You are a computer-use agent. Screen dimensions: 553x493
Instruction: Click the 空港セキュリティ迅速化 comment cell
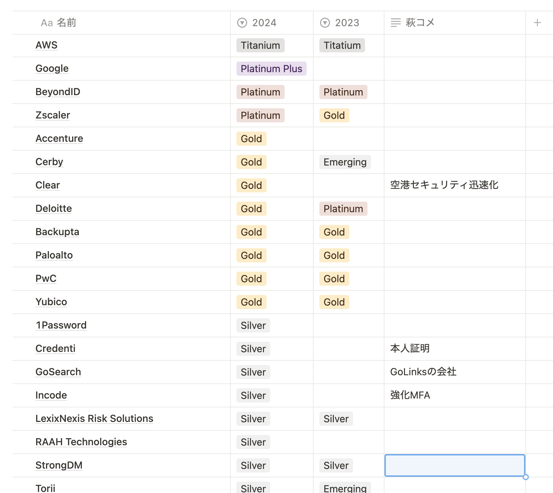455,185
